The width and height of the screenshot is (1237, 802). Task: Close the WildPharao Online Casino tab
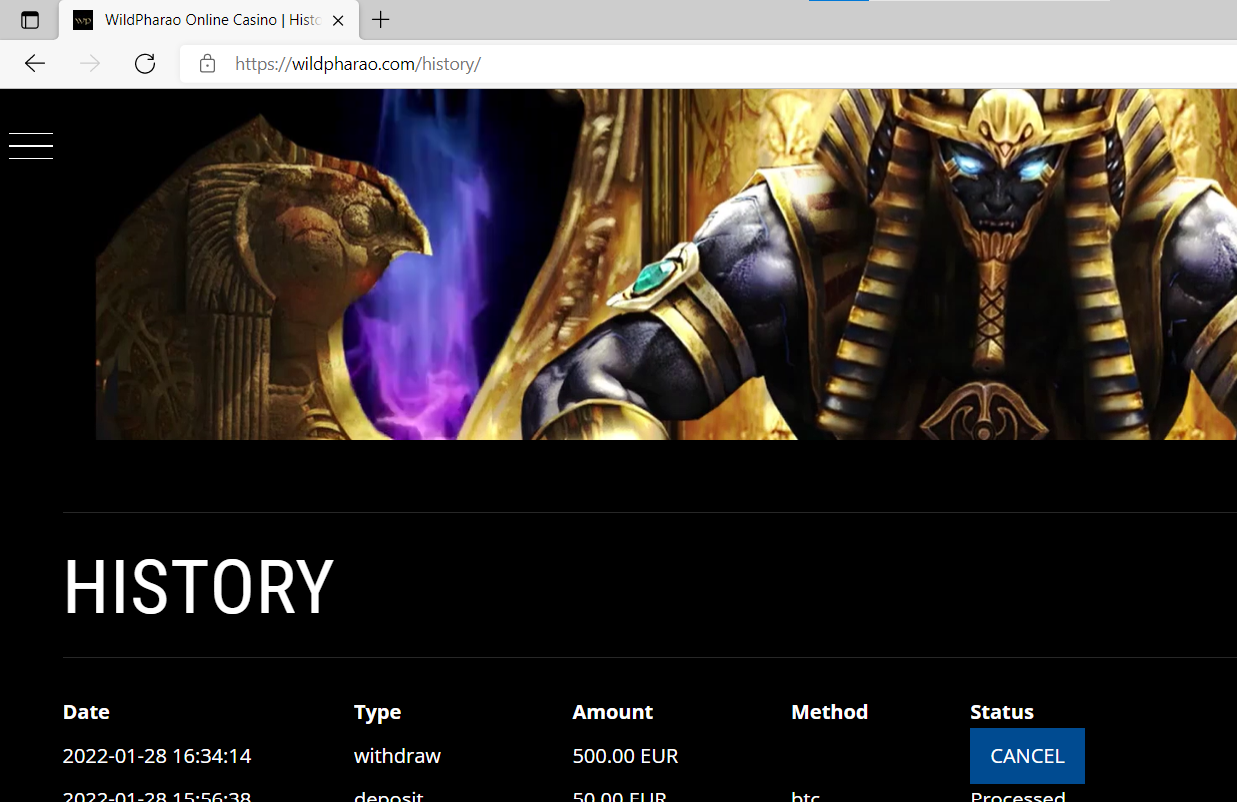[x=339, y=20]
